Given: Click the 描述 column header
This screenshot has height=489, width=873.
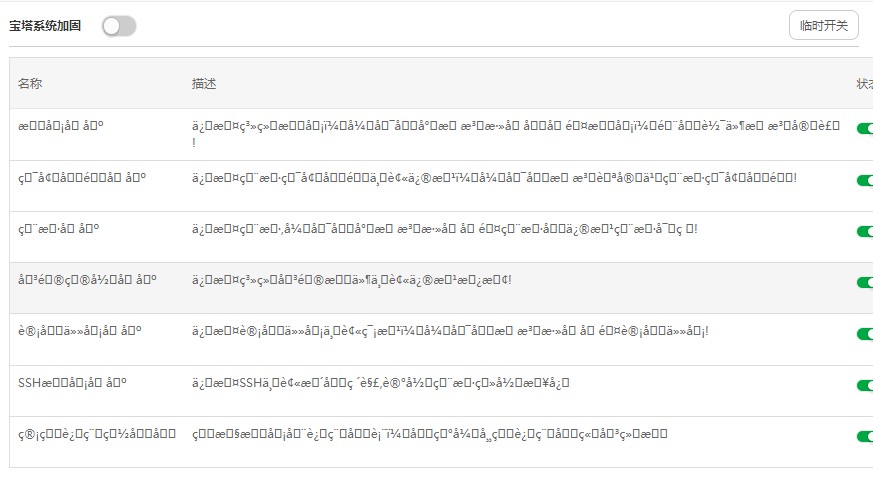Looking at the screenshot, I should pyautogui.click(x=204, y=84).
